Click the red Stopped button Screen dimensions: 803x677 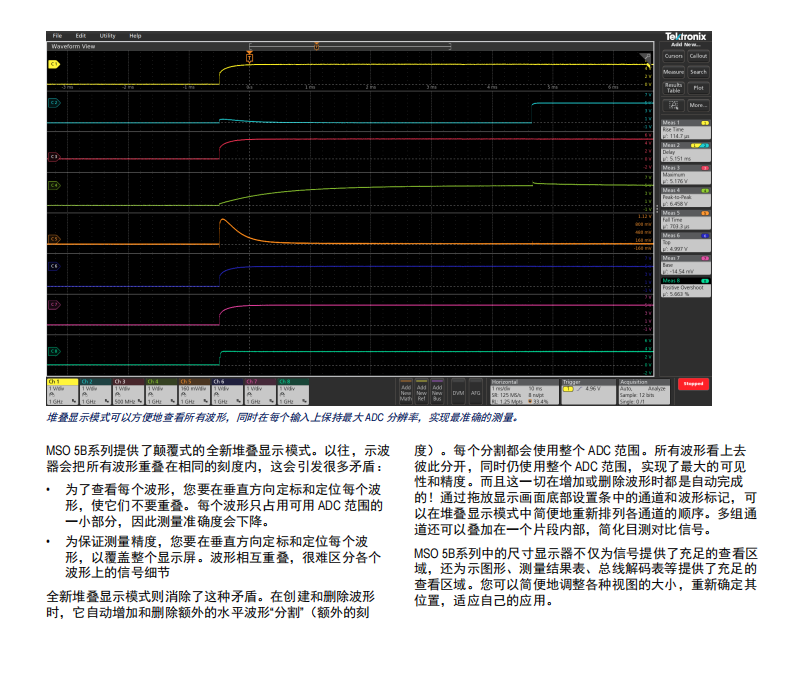pyautogui.click(x=693, y=384)
